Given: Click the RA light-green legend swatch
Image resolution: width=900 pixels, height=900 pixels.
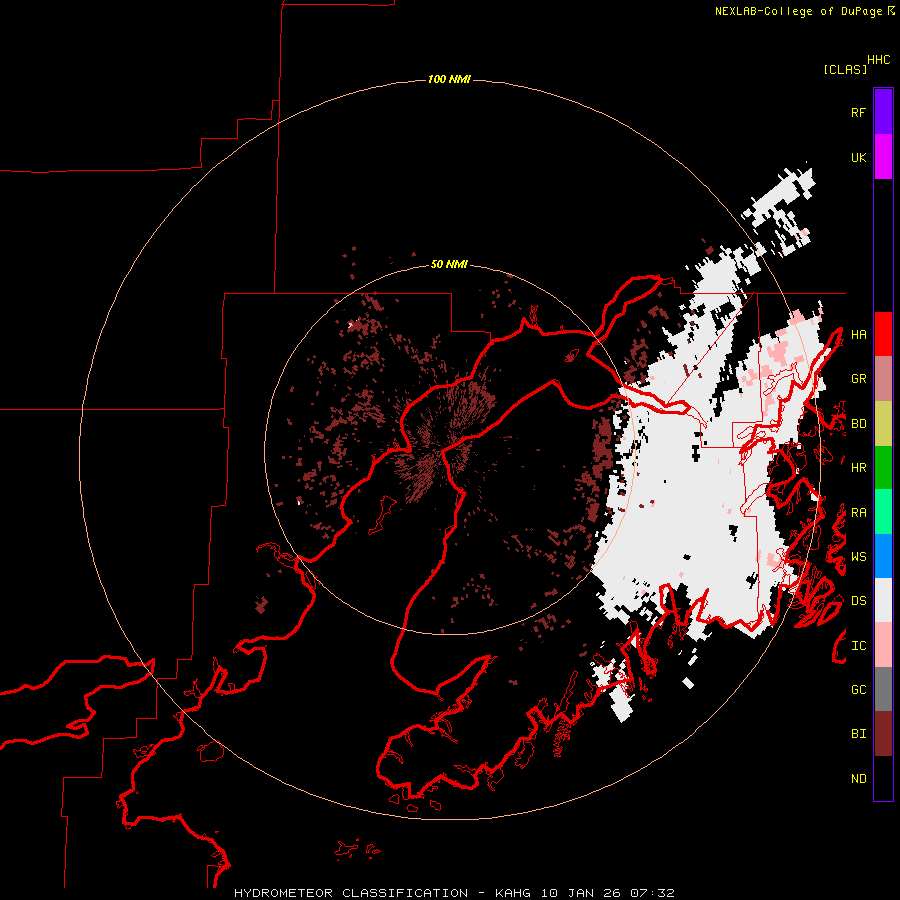Looking at the screenshot, I should pyautogui.click(x=883, y=512).
